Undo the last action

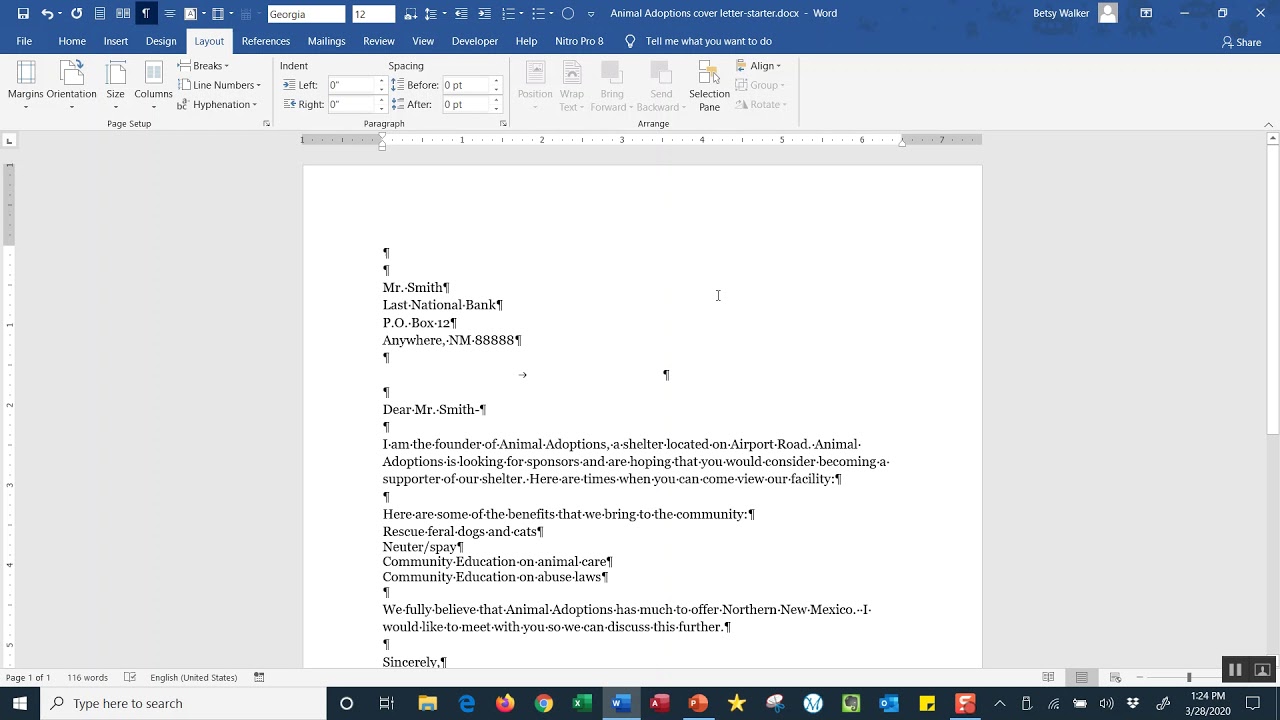46,13
